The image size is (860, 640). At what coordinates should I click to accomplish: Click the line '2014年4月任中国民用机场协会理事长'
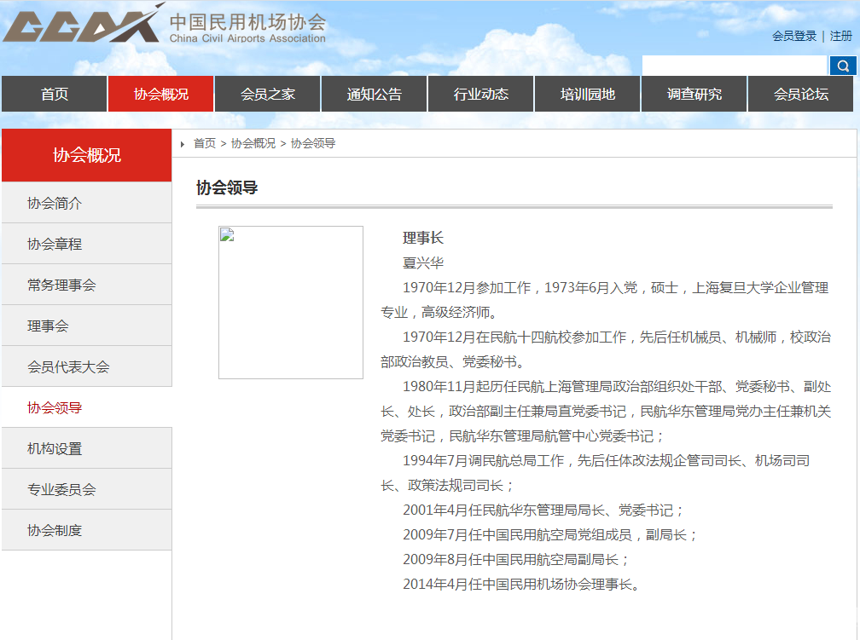coord(521,584)
